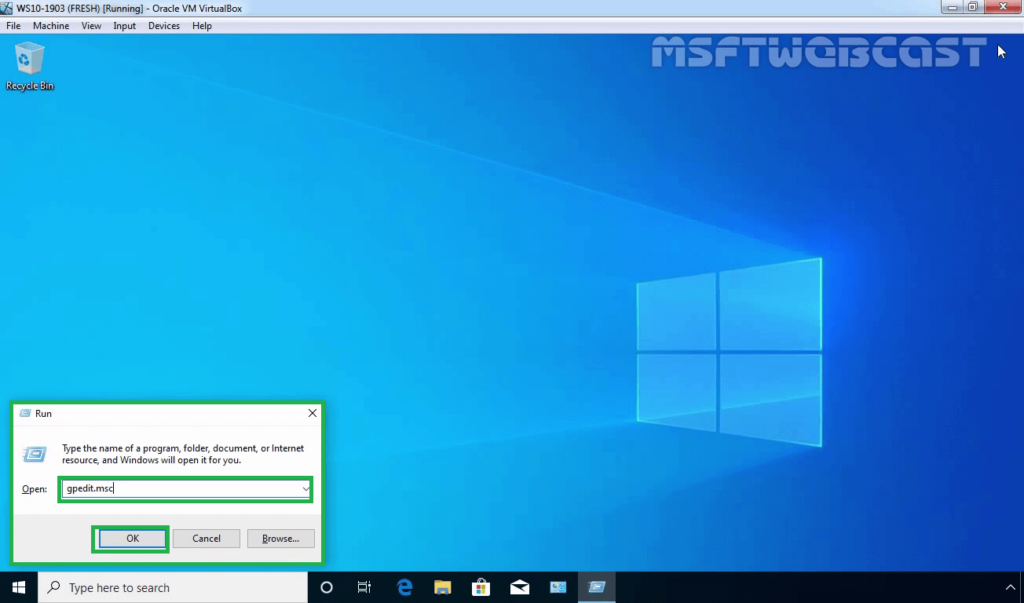This screenshot has height=603, width=1024.
Task: Click the Run dialog title bar icon
Action: pos(25,414)
